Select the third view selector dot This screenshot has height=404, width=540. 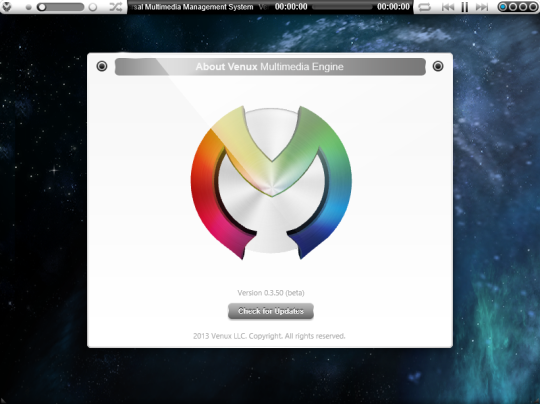[523, 7]
